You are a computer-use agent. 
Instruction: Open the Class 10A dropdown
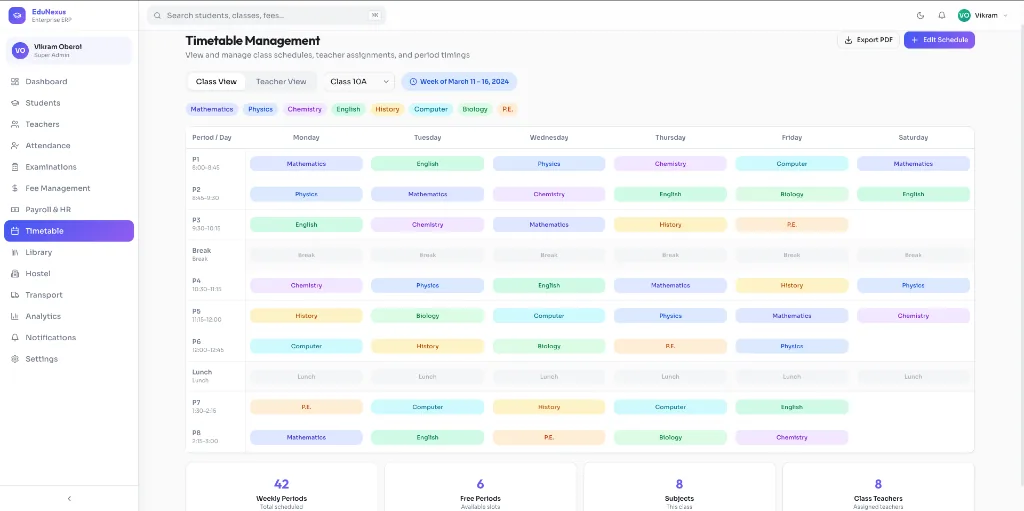point(359,82)
